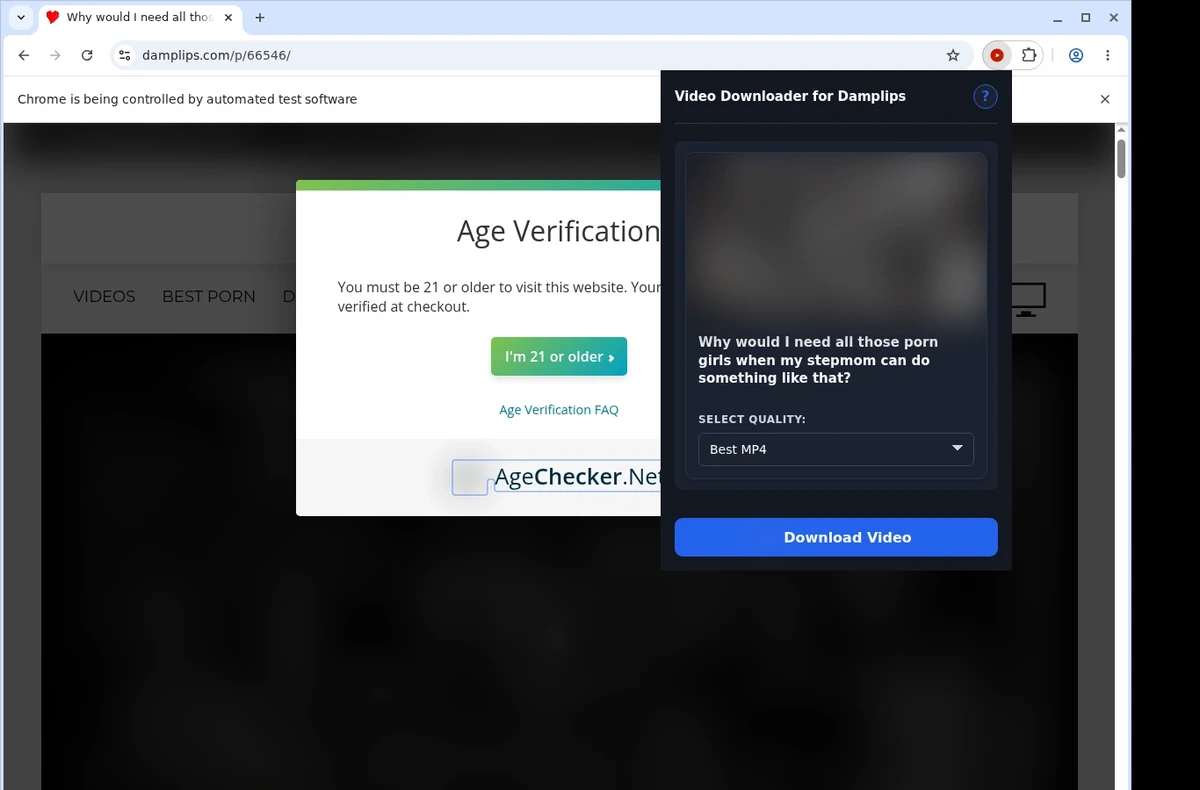The image size is (1200, 790).
Task: Click the red Video Downloader extension icon
Action: 997,56
